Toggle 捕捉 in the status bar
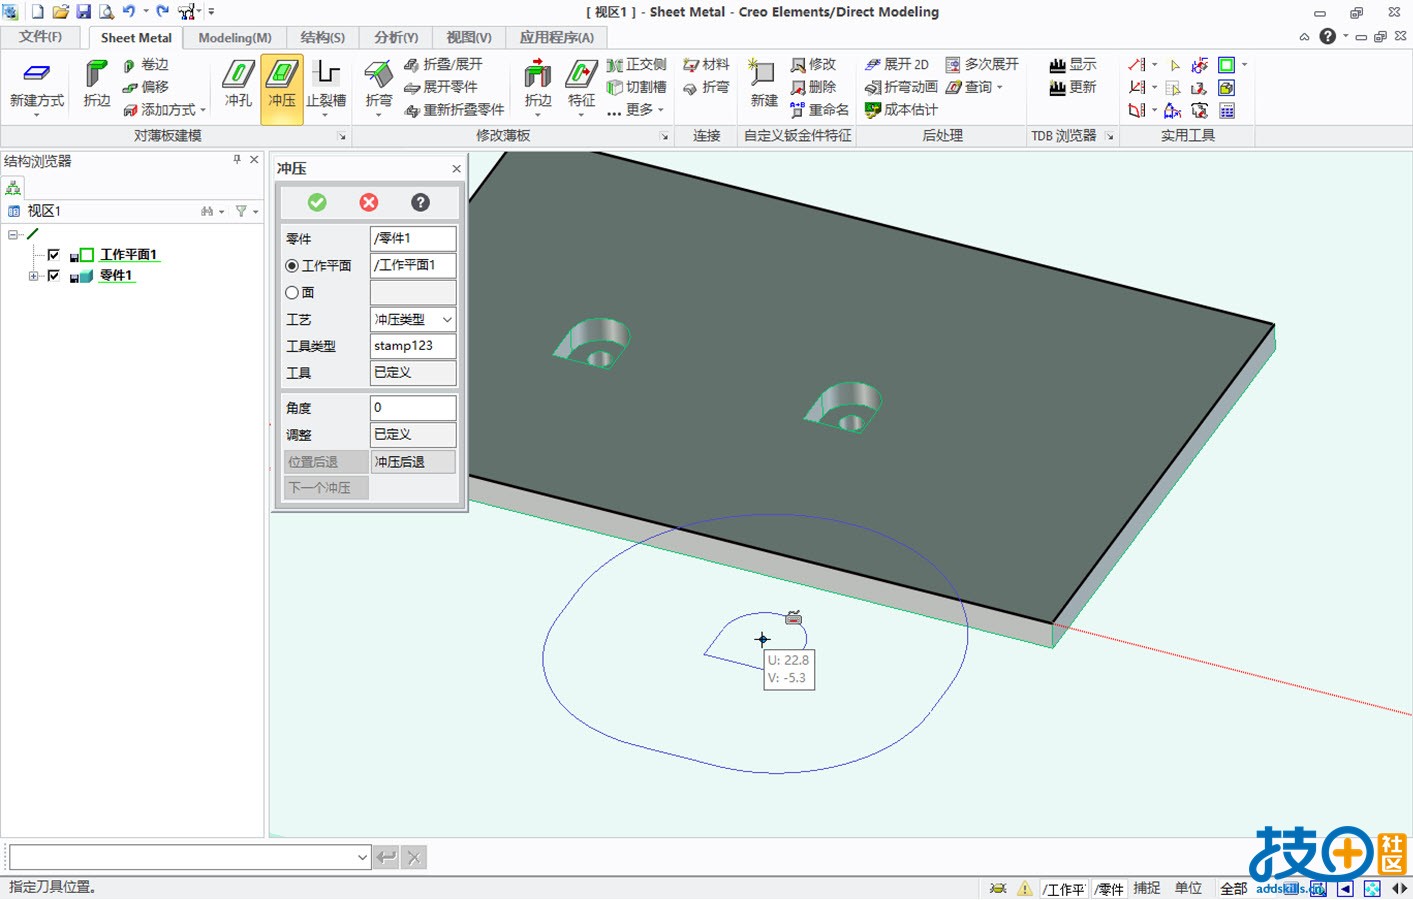Screen dimensions: 1413x900 point(1147,888)
